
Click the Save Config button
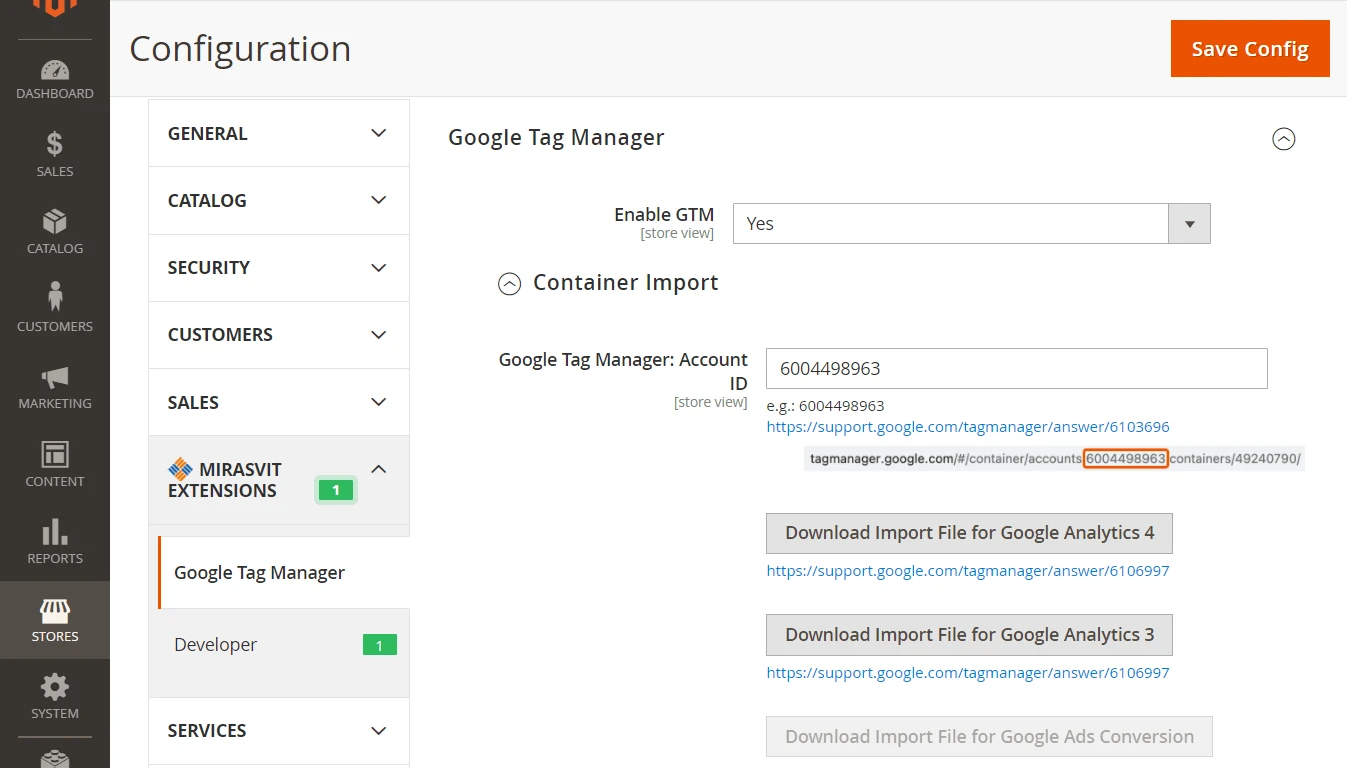[x=1249, y=49]
